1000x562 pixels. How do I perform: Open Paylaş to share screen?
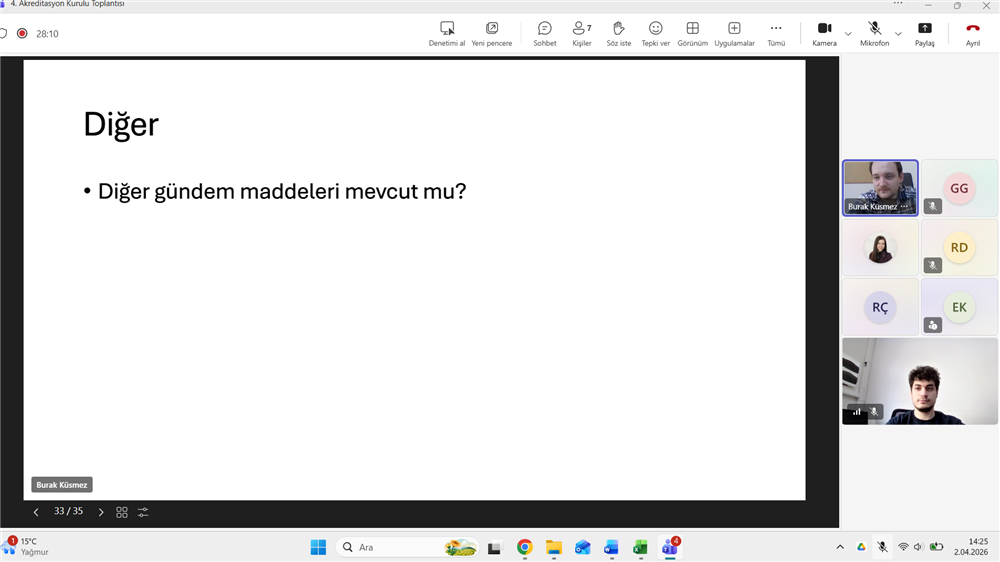[x=924, y=33]
